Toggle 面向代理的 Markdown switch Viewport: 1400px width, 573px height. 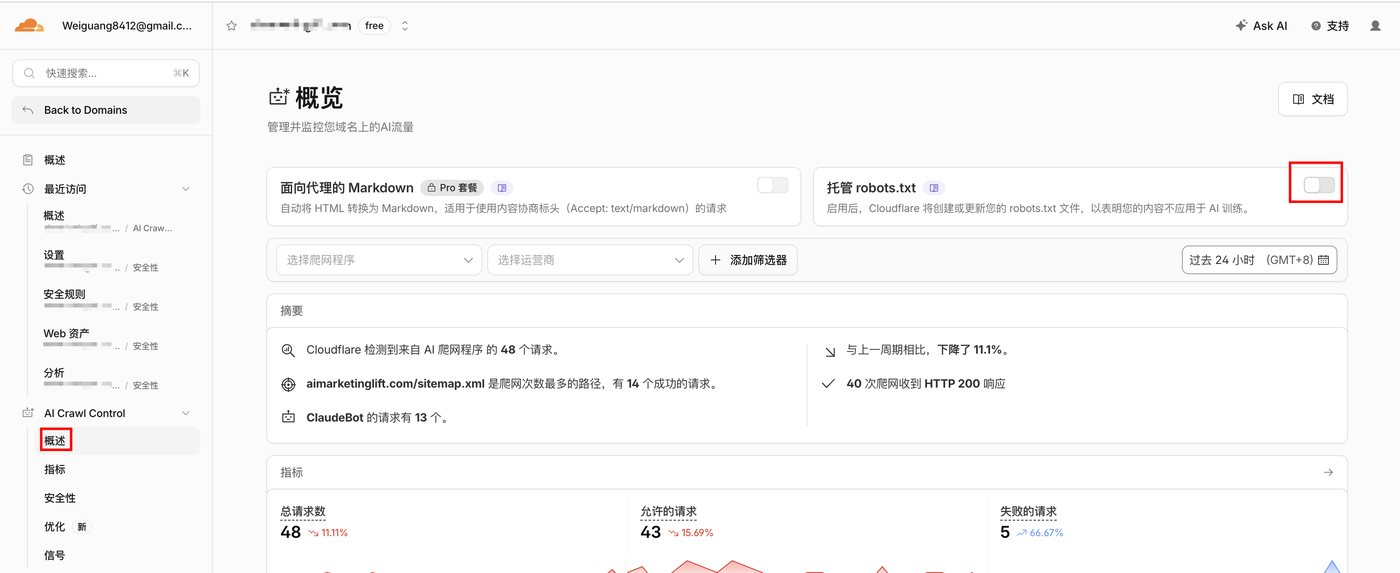(x=772, y=185)
